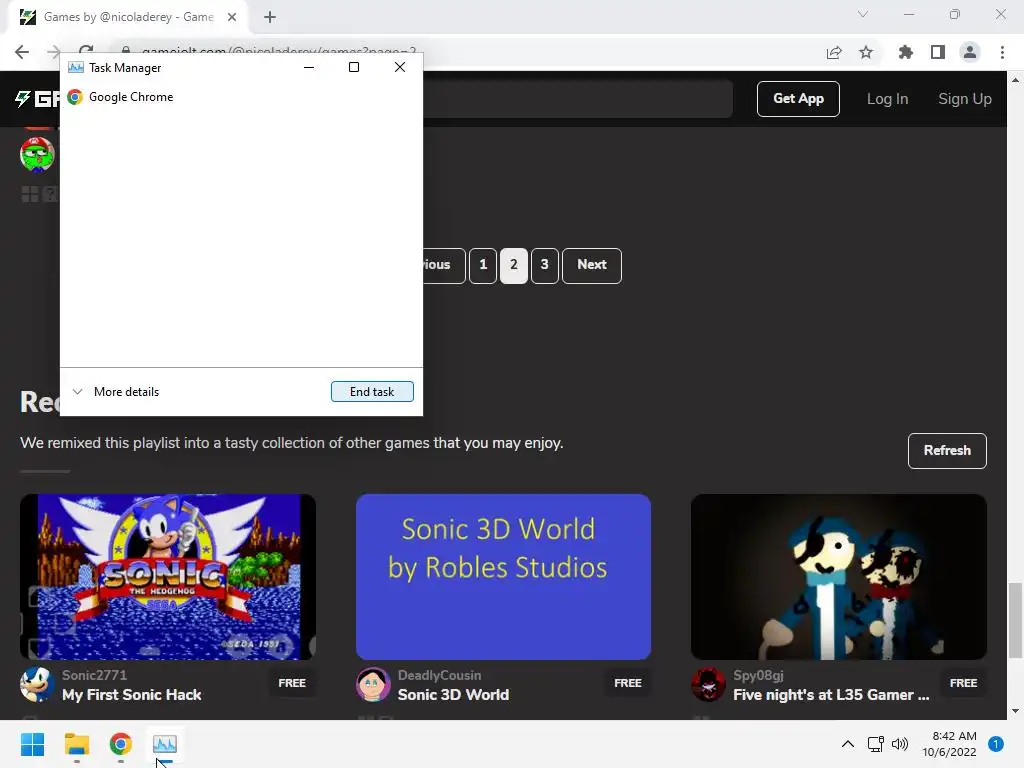Click the Task Manager title bar icon
The image size is (1024, 768).
pos(76,67)
